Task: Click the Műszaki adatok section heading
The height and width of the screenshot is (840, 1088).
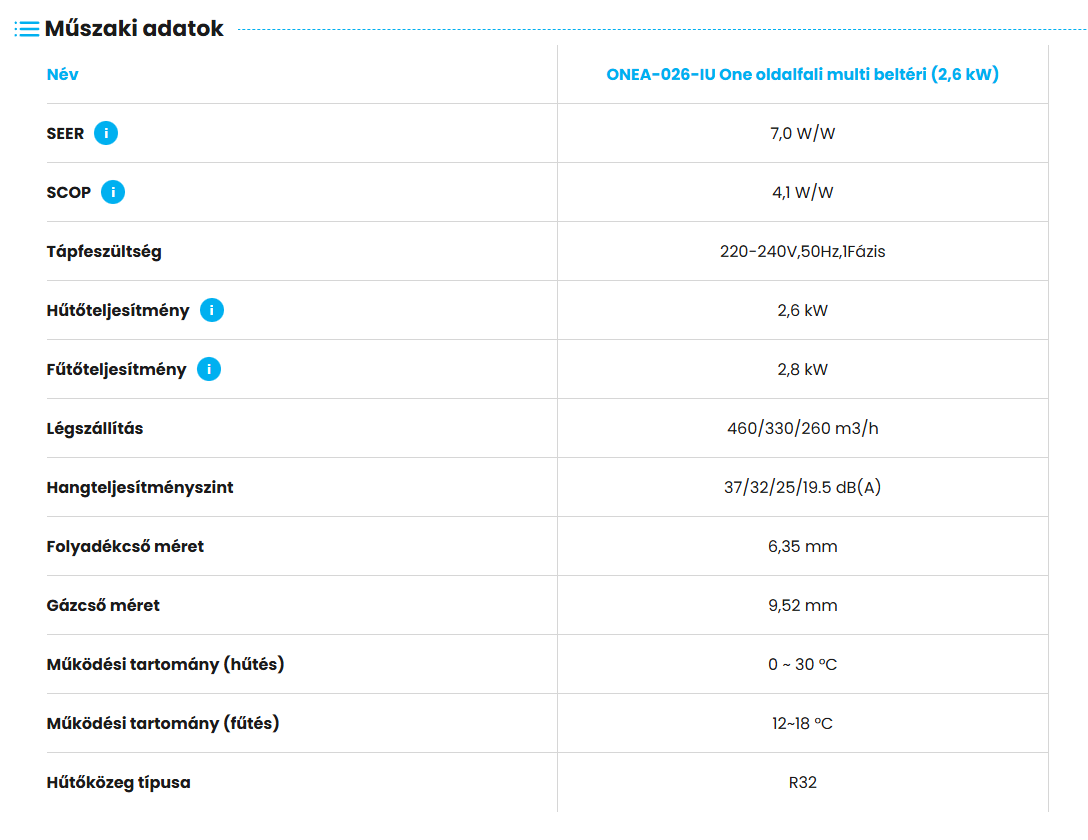Action: click(134, 29)
